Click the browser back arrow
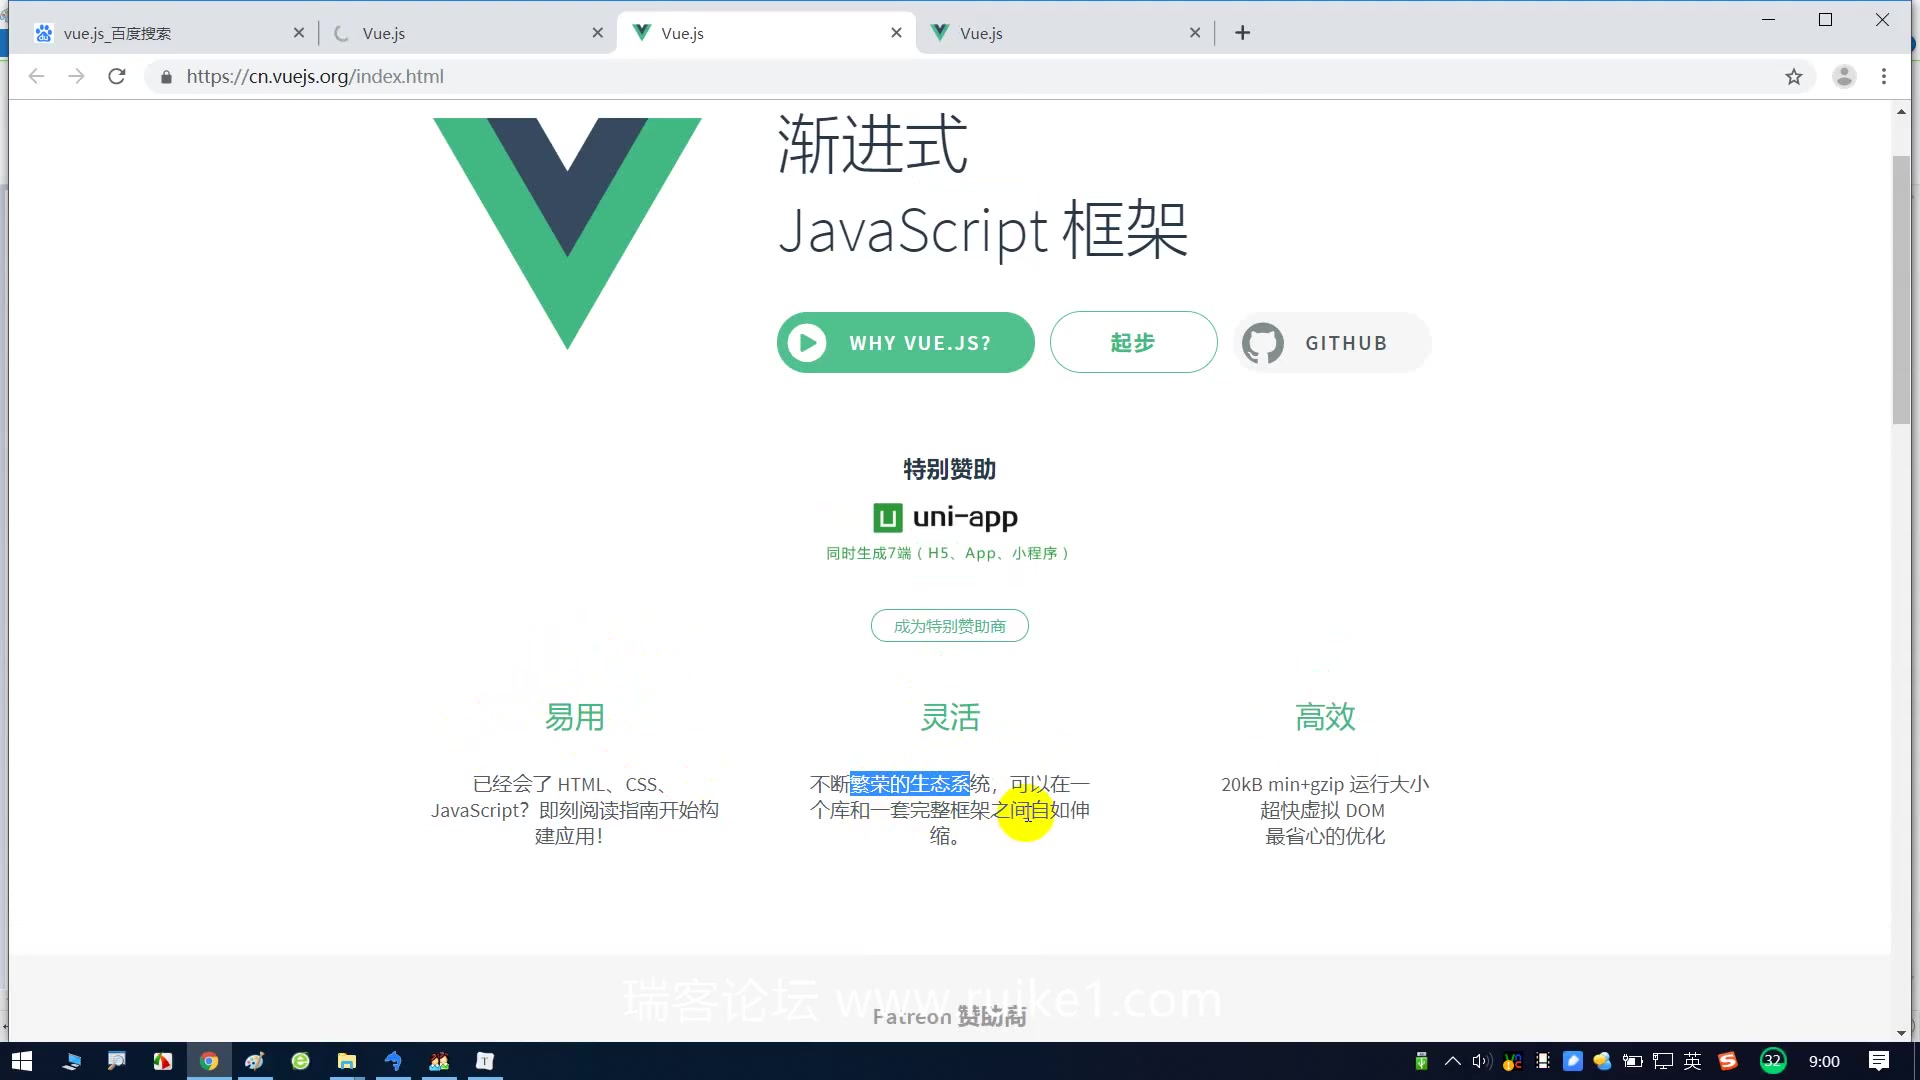Viewport: 1920px width, 1080px height. point(37,76)
